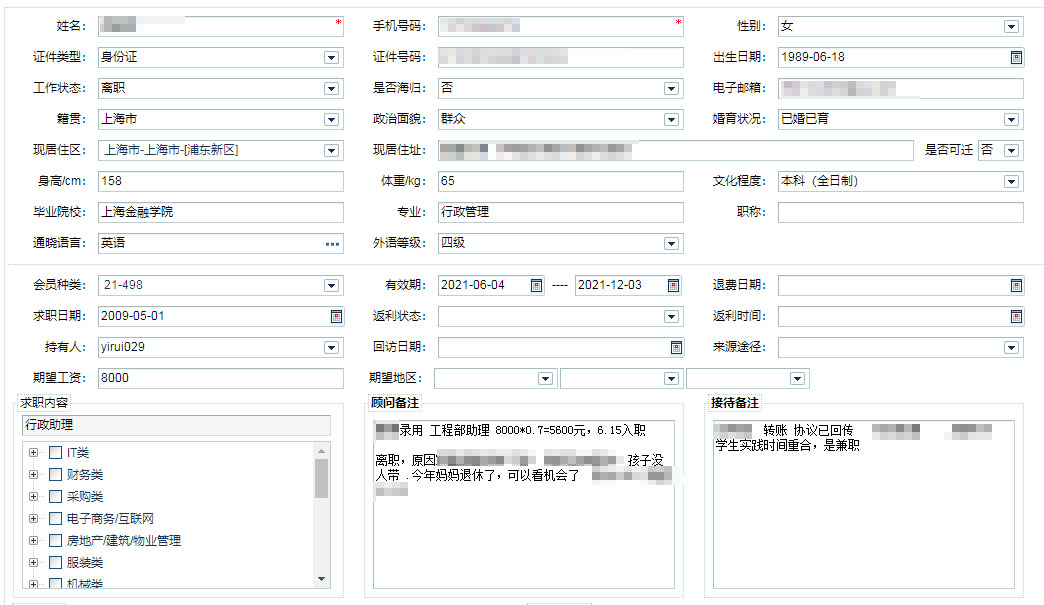Open calendar for 有效期 start date

(536, 286)
